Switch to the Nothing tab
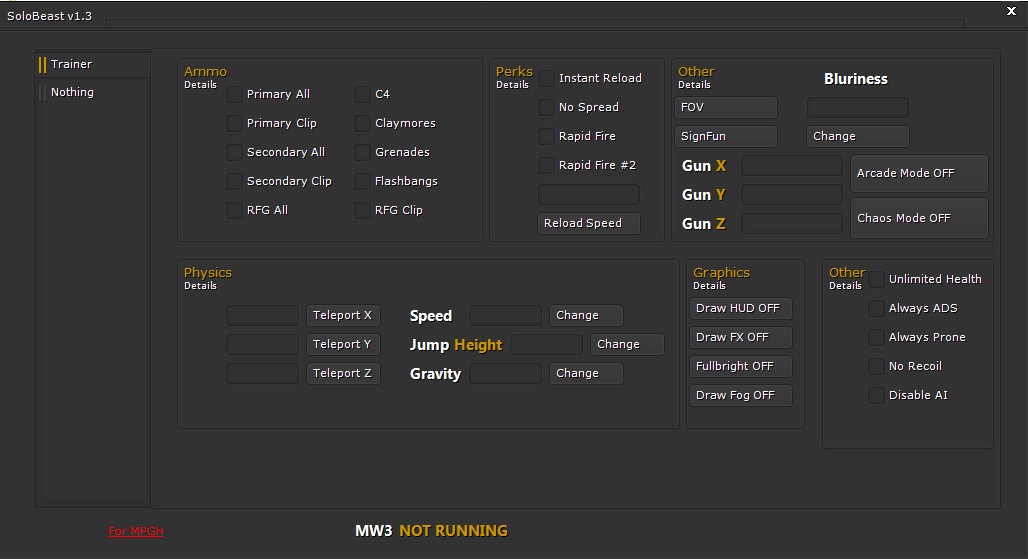1028x559 pixels. (92, 92)
